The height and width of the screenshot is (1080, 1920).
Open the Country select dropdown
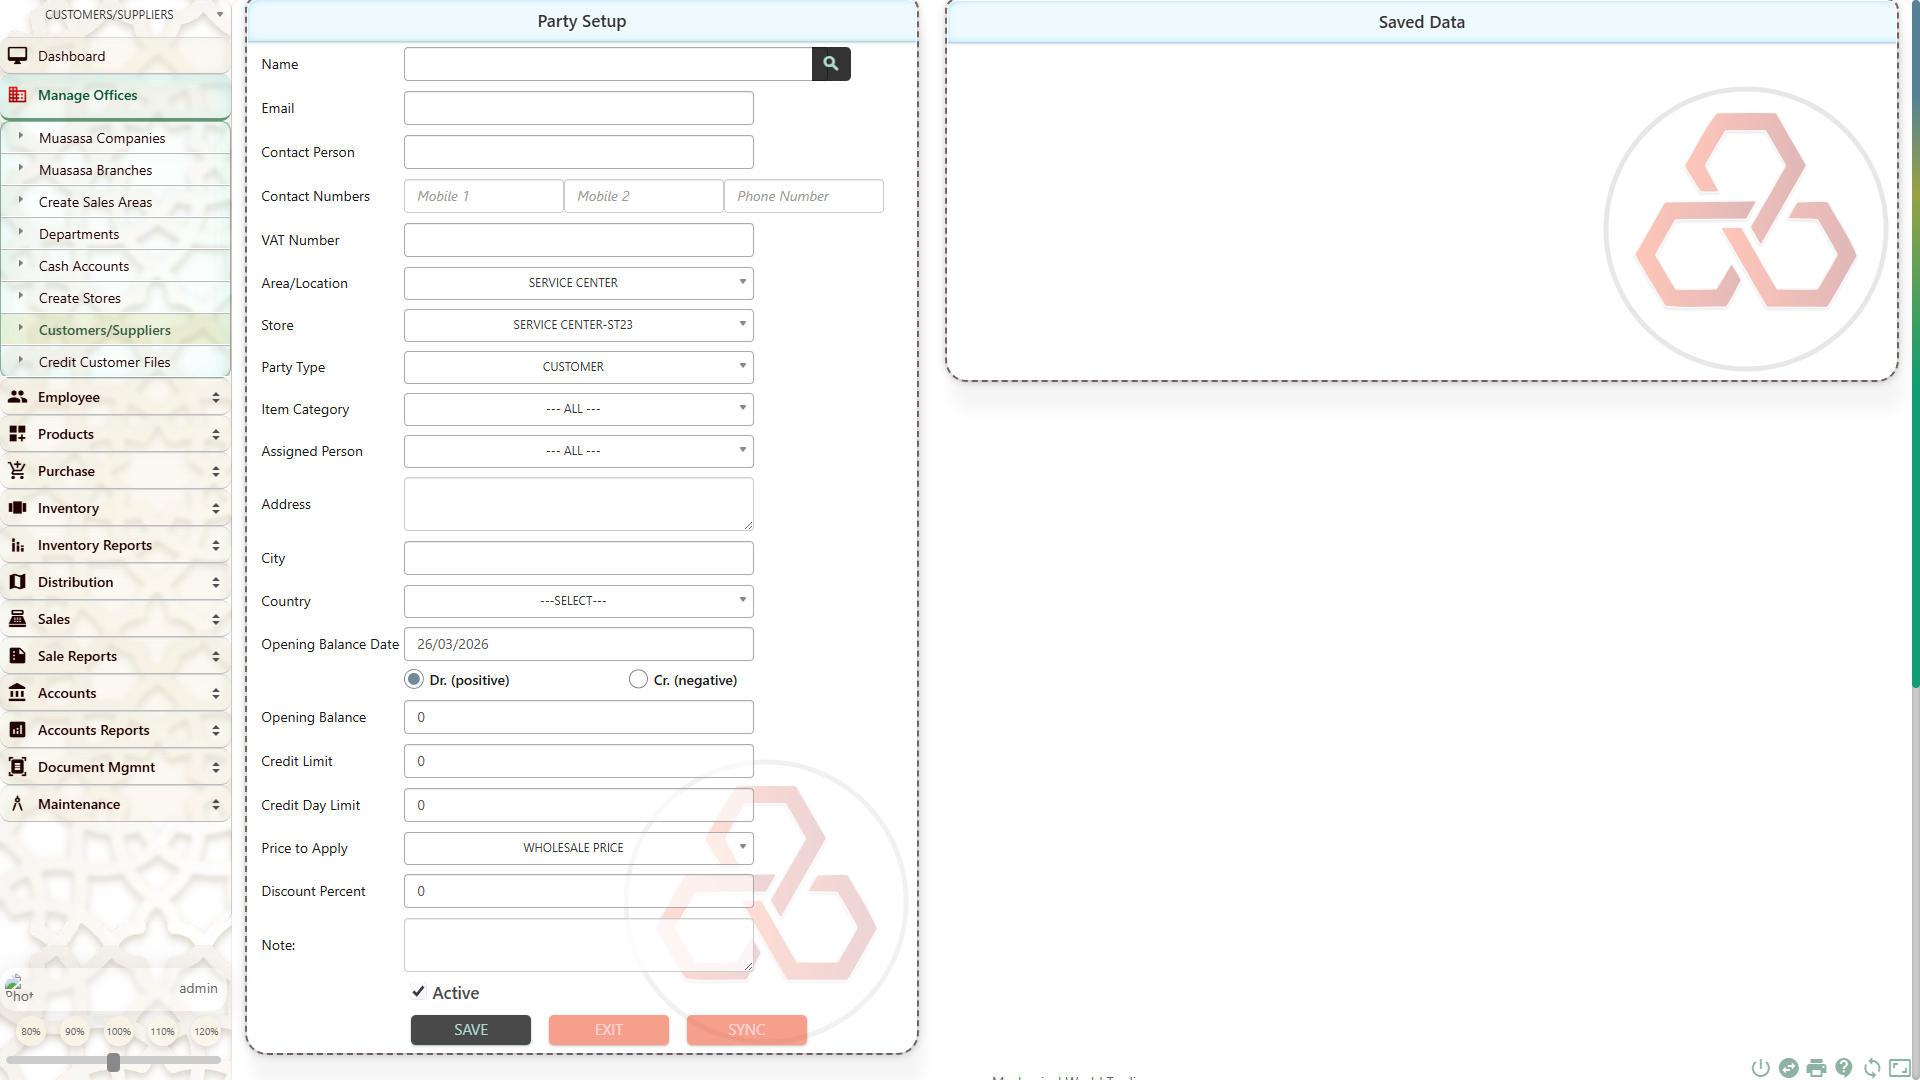[x=578, y=601]
